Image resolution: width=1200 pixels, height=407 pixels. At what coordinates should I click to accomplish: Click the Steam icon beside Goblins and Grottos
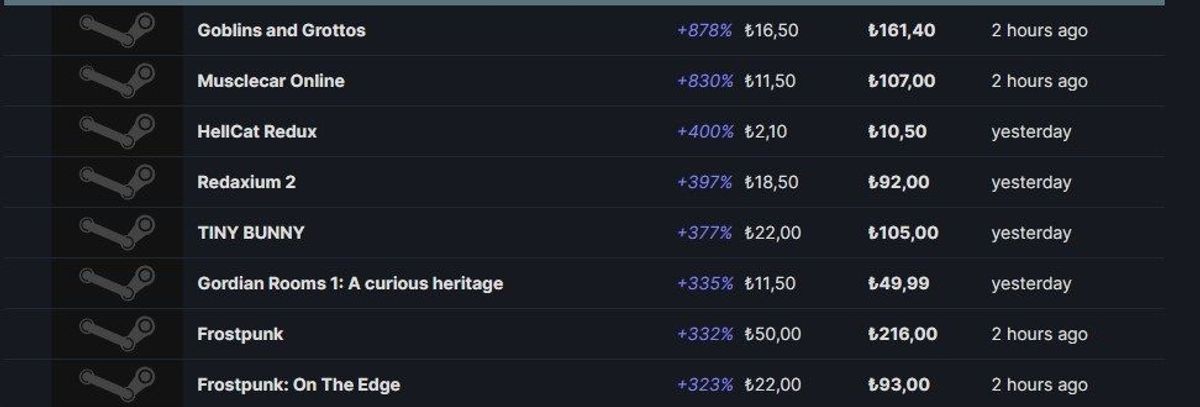click(118, 30)
